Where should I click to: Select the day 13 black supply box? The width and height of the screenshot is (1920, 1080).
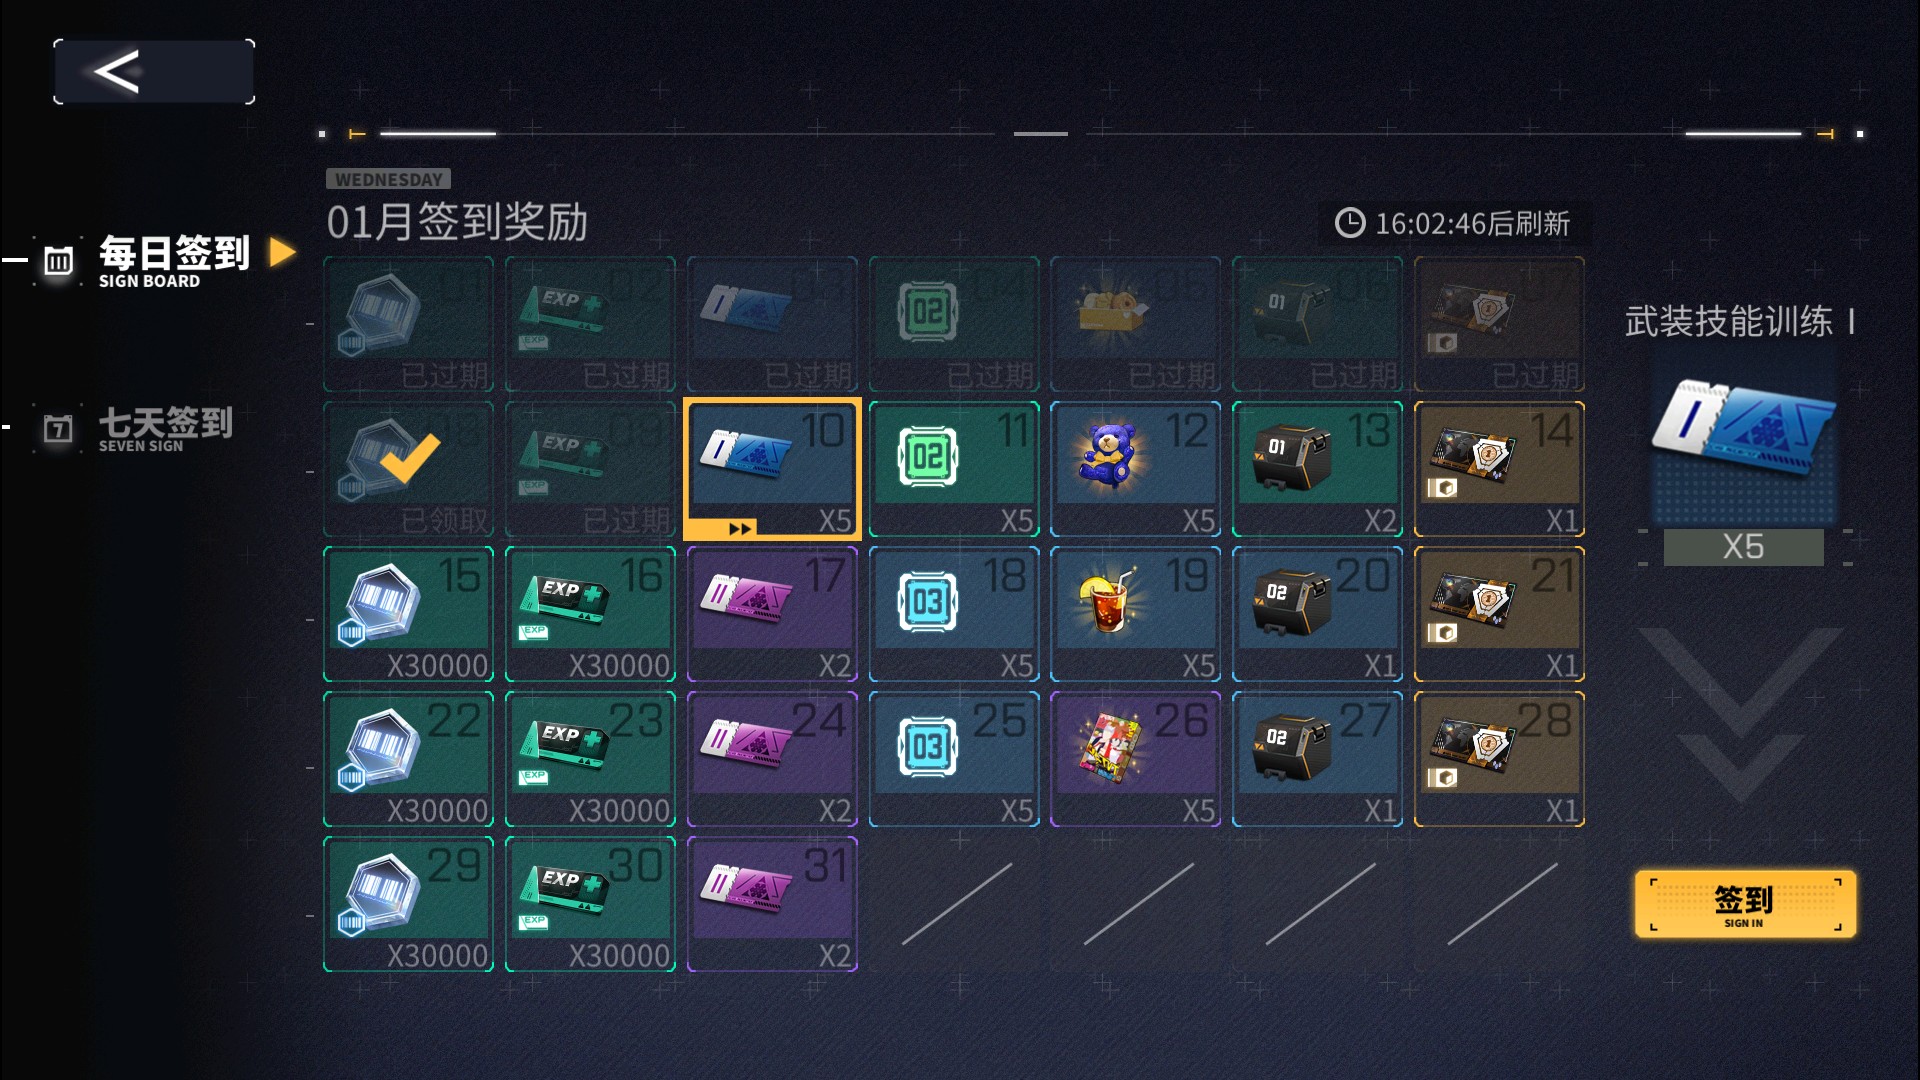point(1317,469)
